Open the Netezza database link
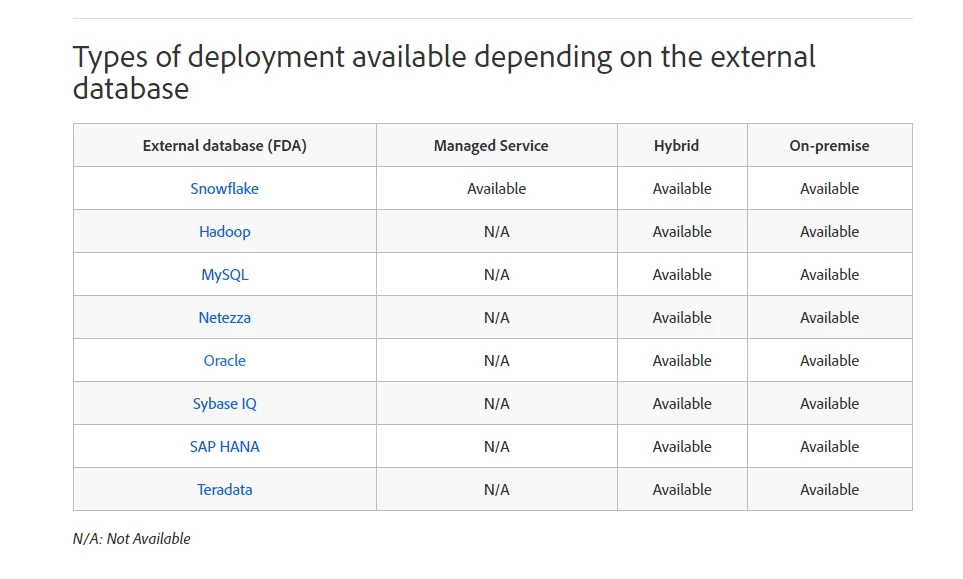Viewport: 963px width, 579px height. click(224, 317)
